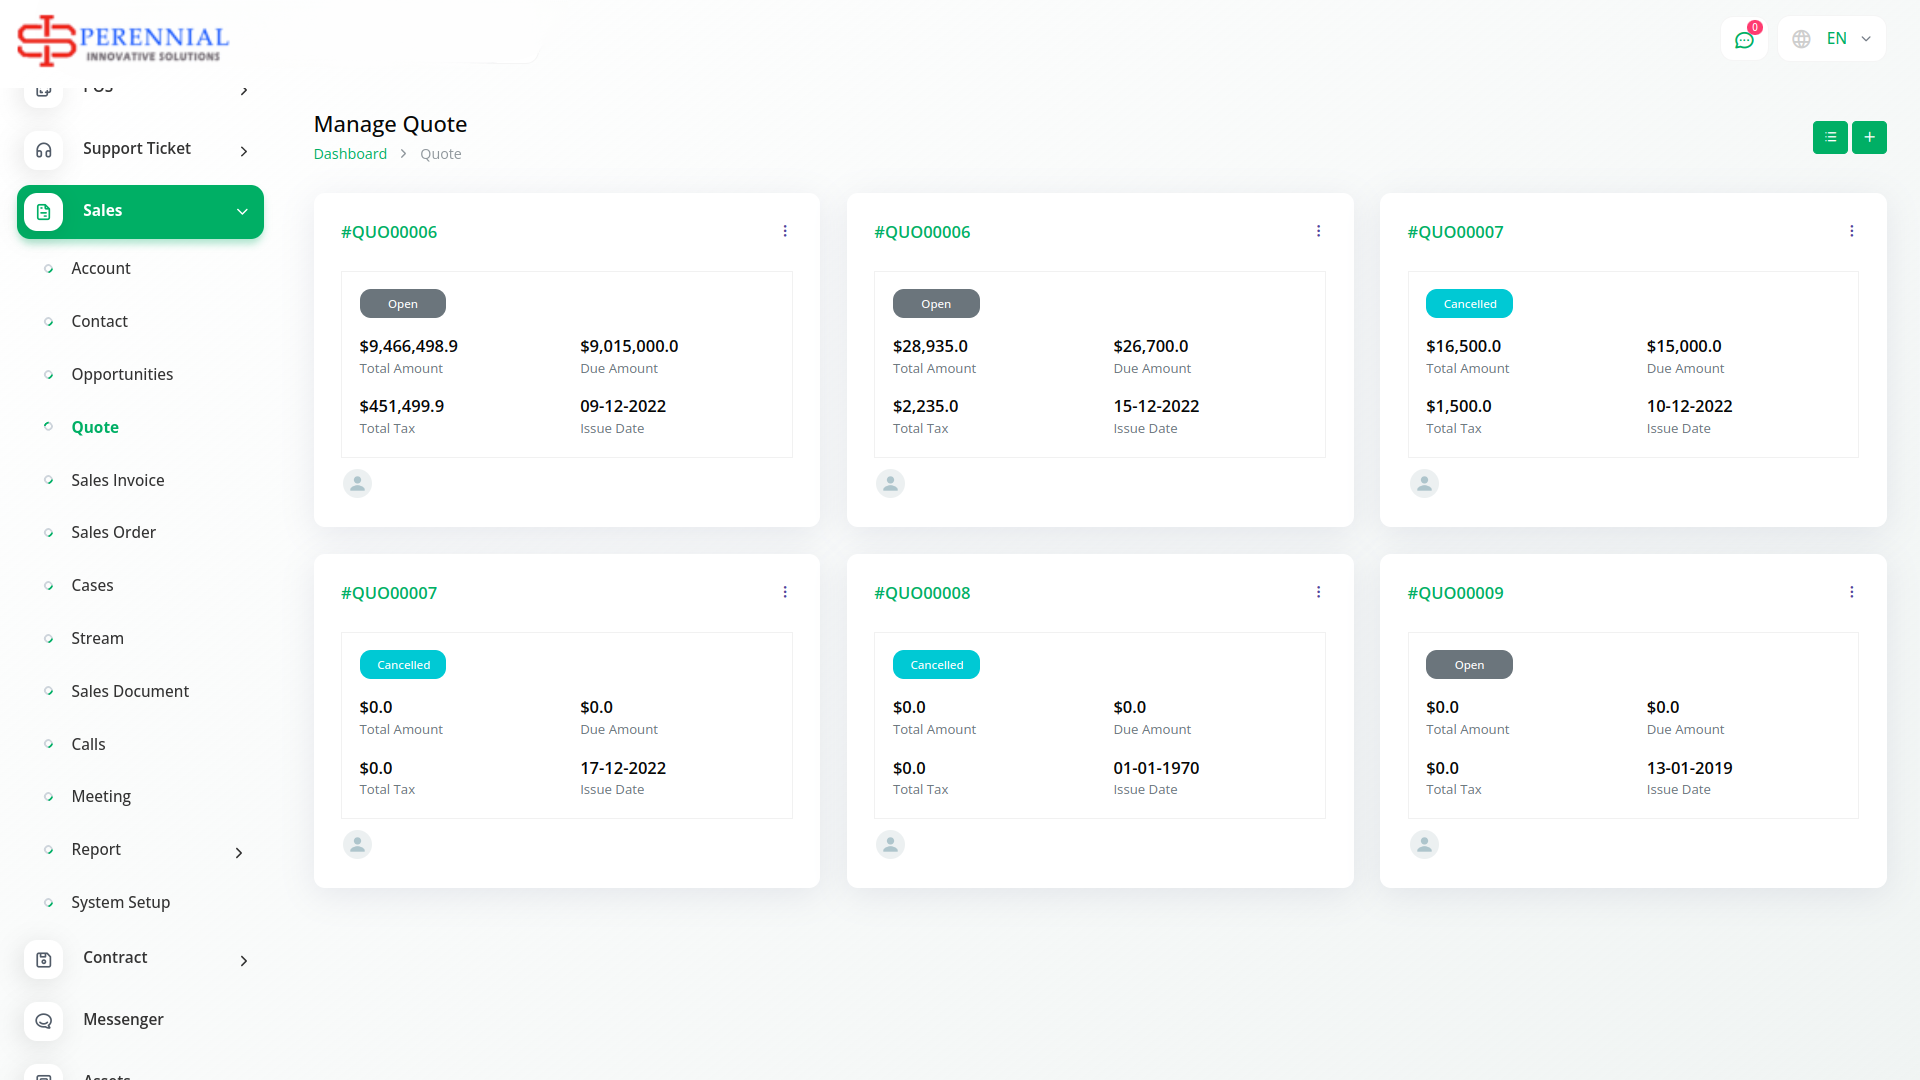The width and height of the screenshot is (1920, 1080).
Task: Go to Sales Invoice in sidebar
Action: tap(117, 480)
